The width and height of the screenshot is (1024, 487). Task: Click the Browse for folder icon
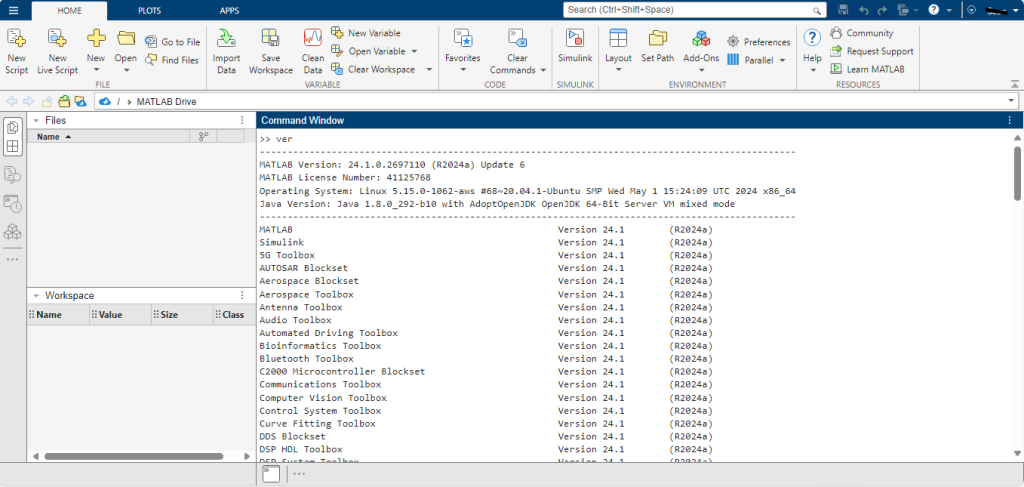coord(63,102)
